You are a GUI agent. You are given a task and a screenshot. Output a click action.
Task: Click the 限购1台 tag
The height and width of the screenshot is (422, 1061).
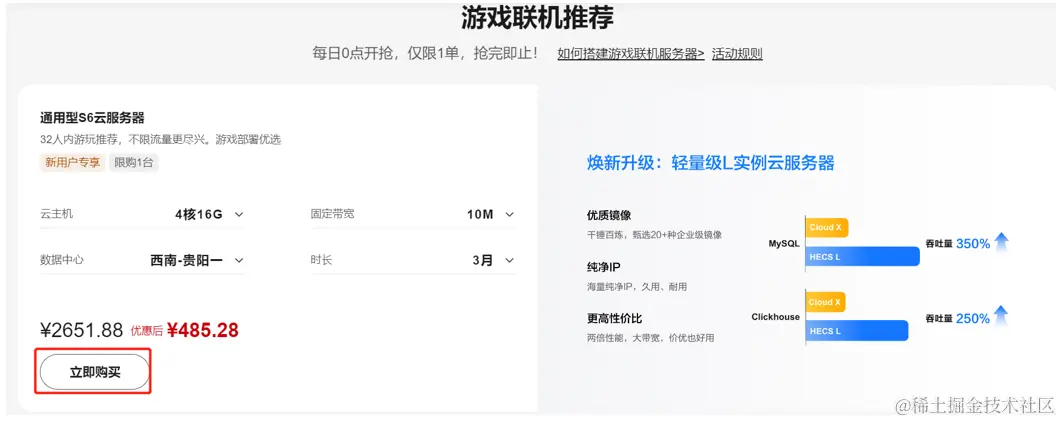(x=134, y=162)
